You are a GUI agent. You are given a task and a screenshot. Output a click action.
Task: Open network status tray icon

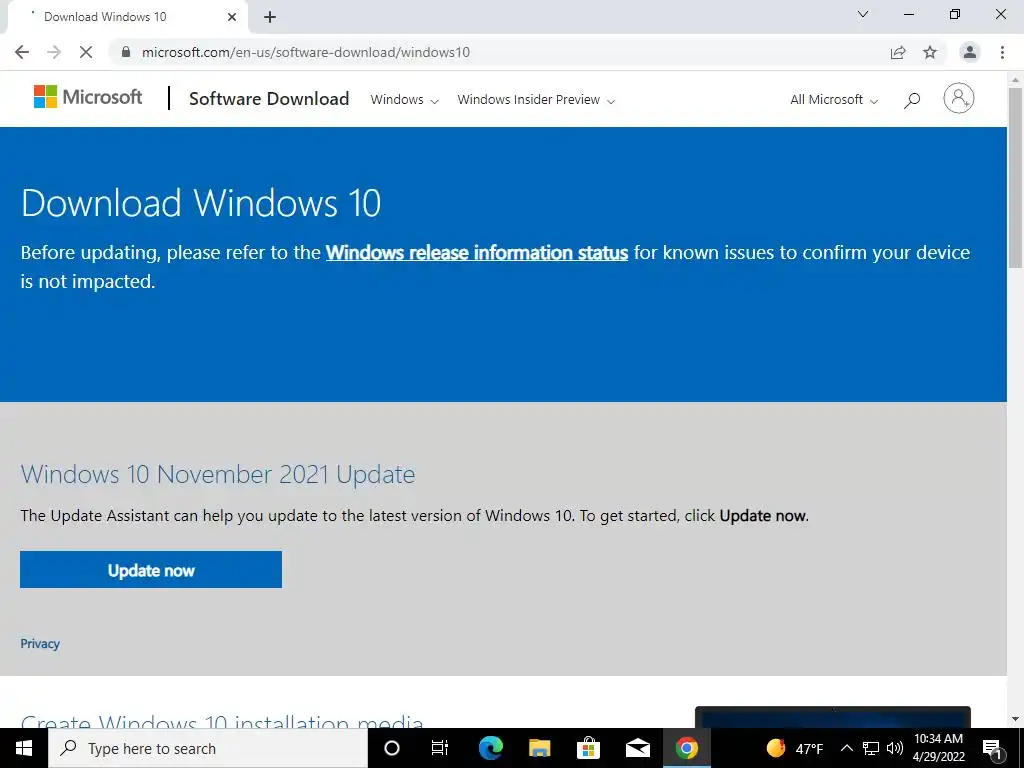[x=871, y=748]
